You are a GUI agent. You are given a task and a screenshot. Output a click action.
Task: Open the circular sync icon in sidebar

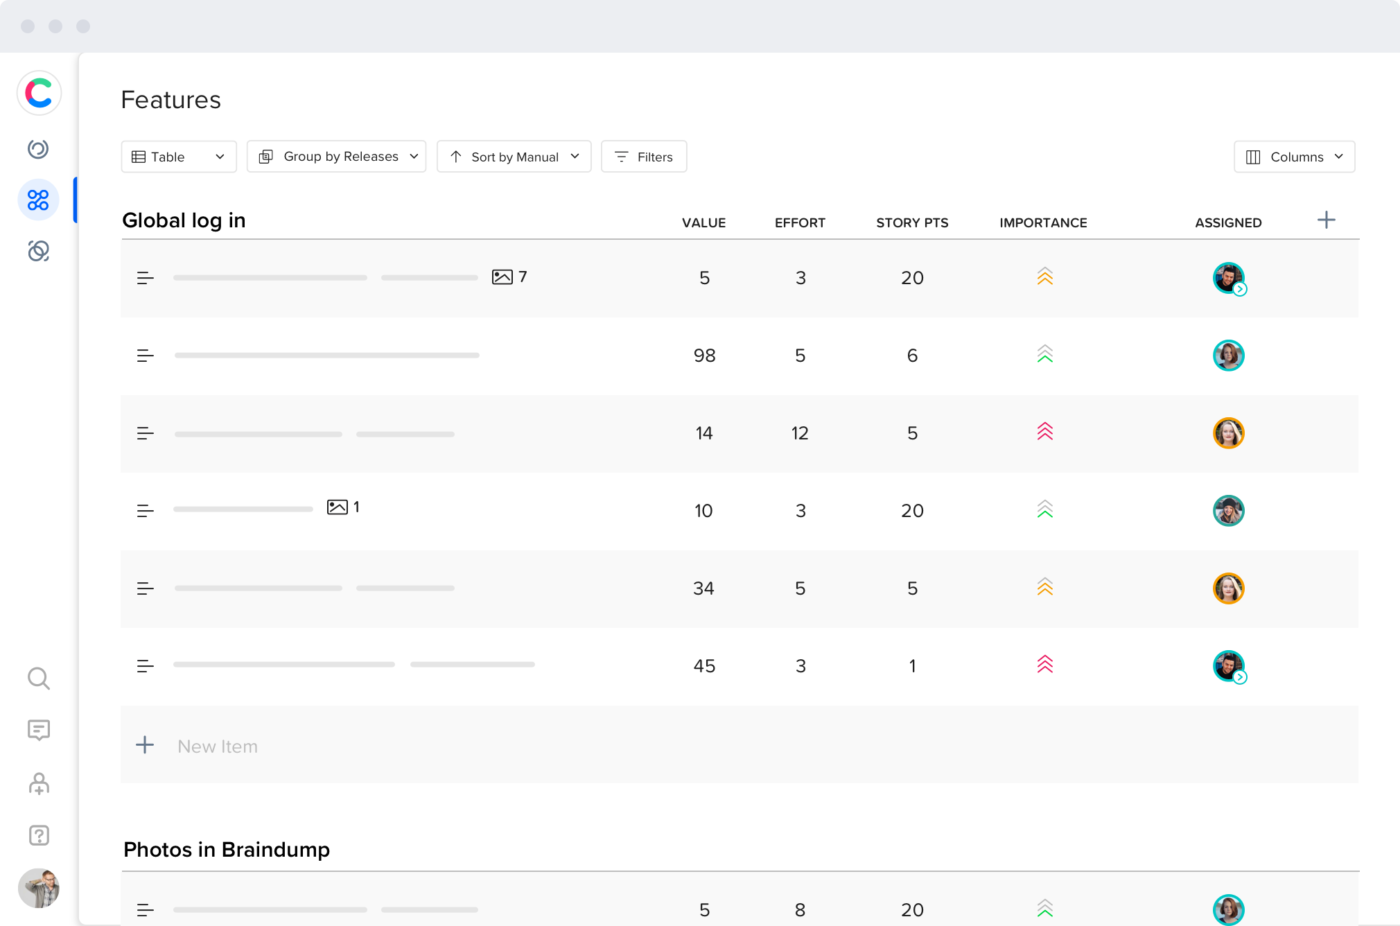click(38, 149)
